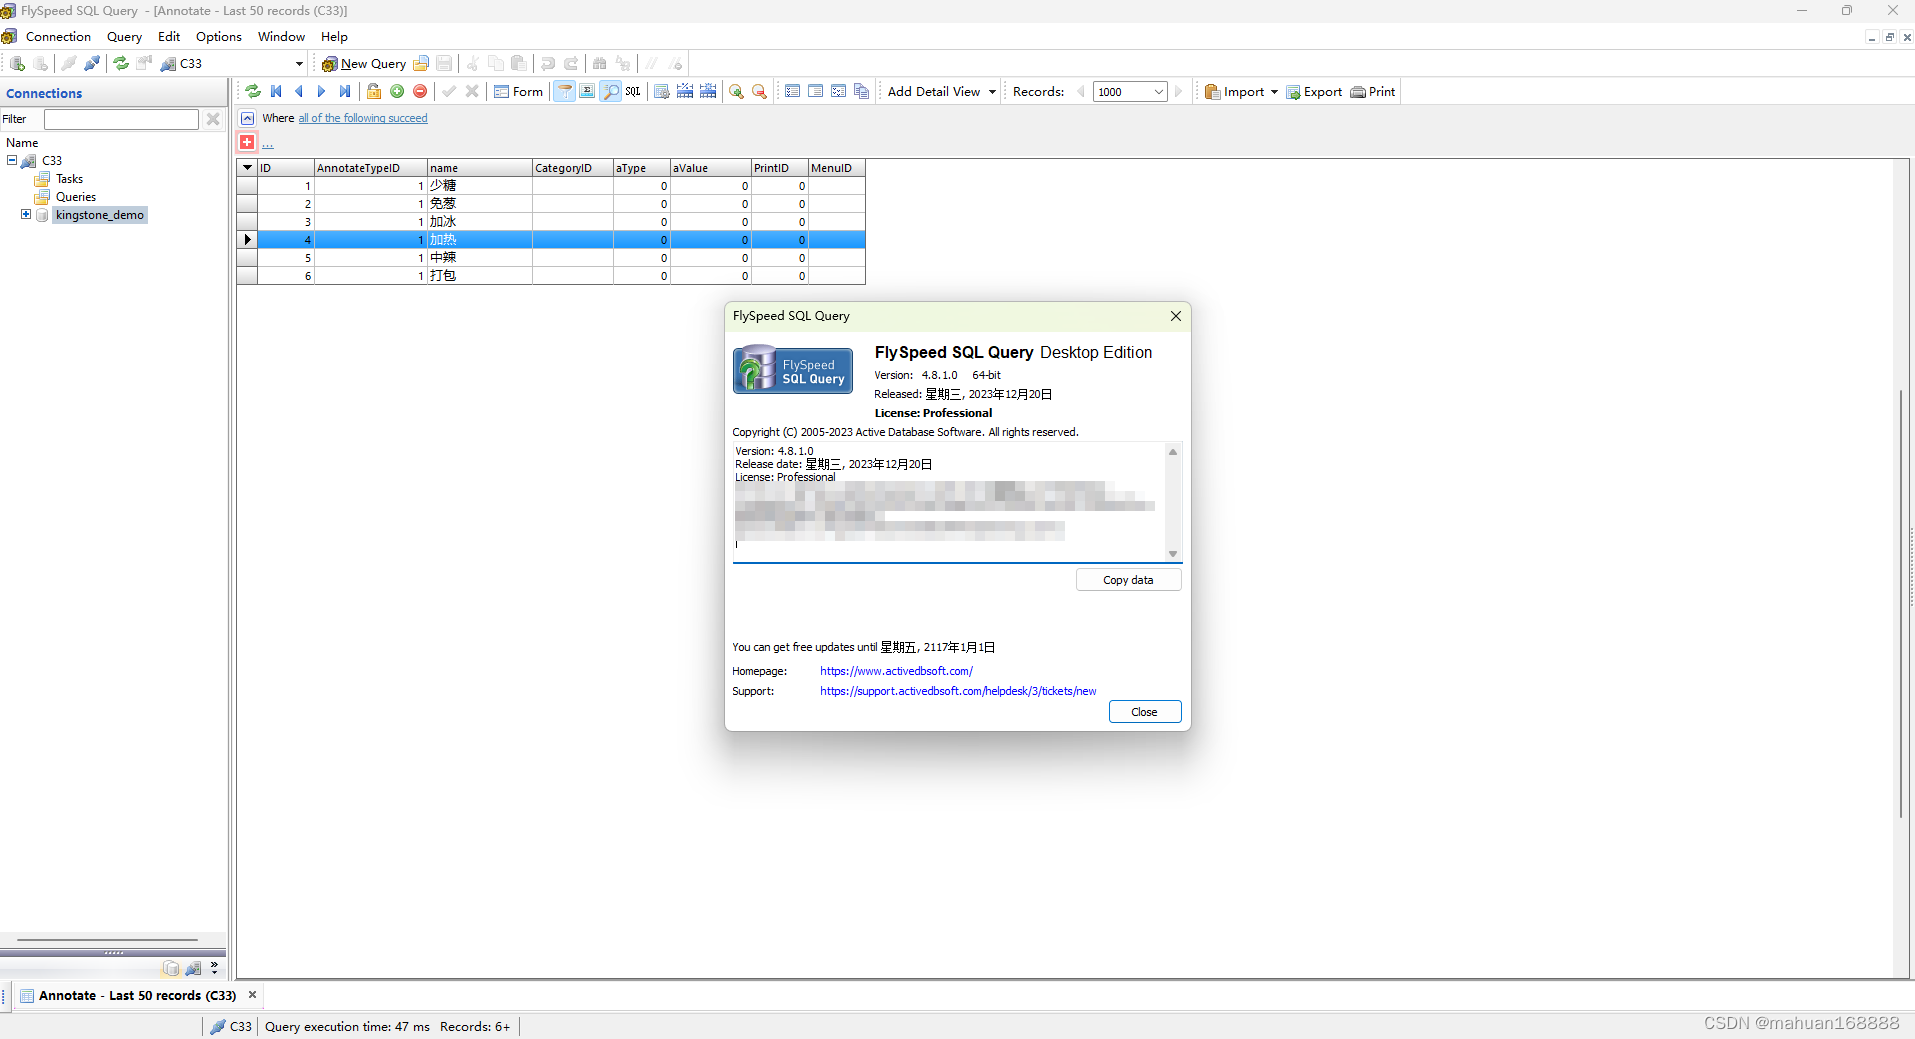
Task: Jump to the last record
Action: [x=345, y=92]
